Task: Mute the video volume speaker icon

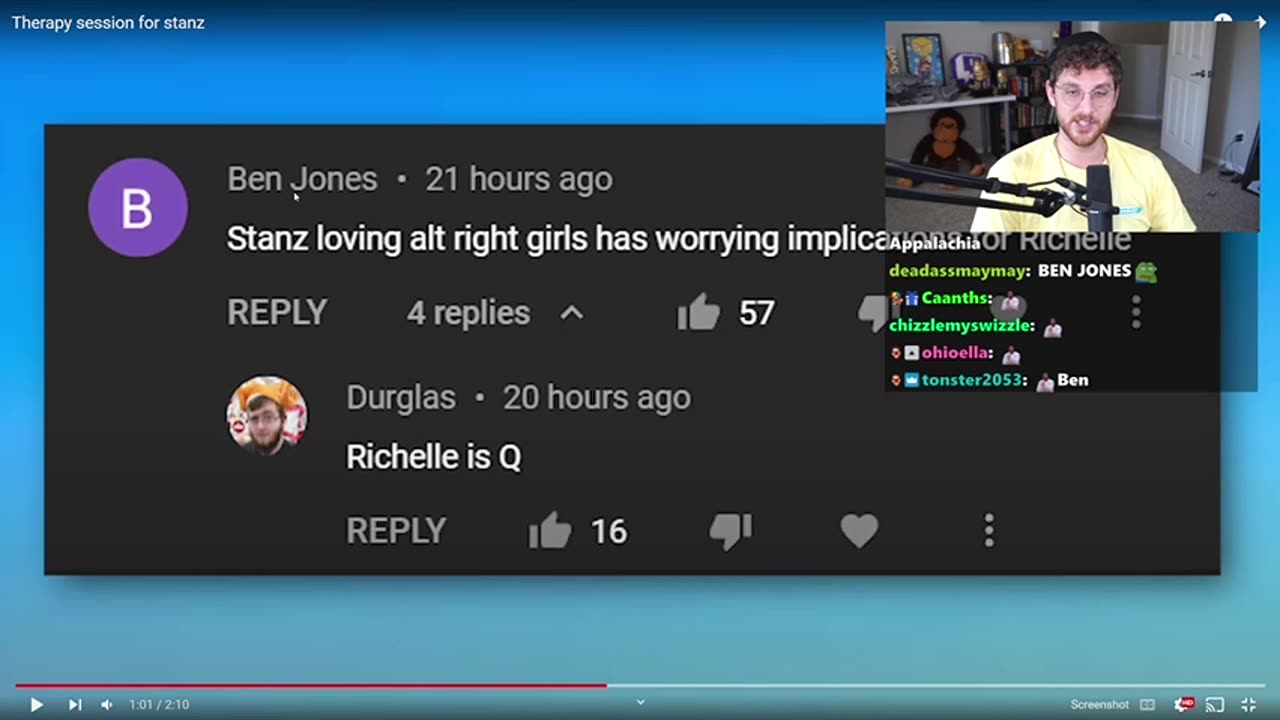Action: [107, 705]
